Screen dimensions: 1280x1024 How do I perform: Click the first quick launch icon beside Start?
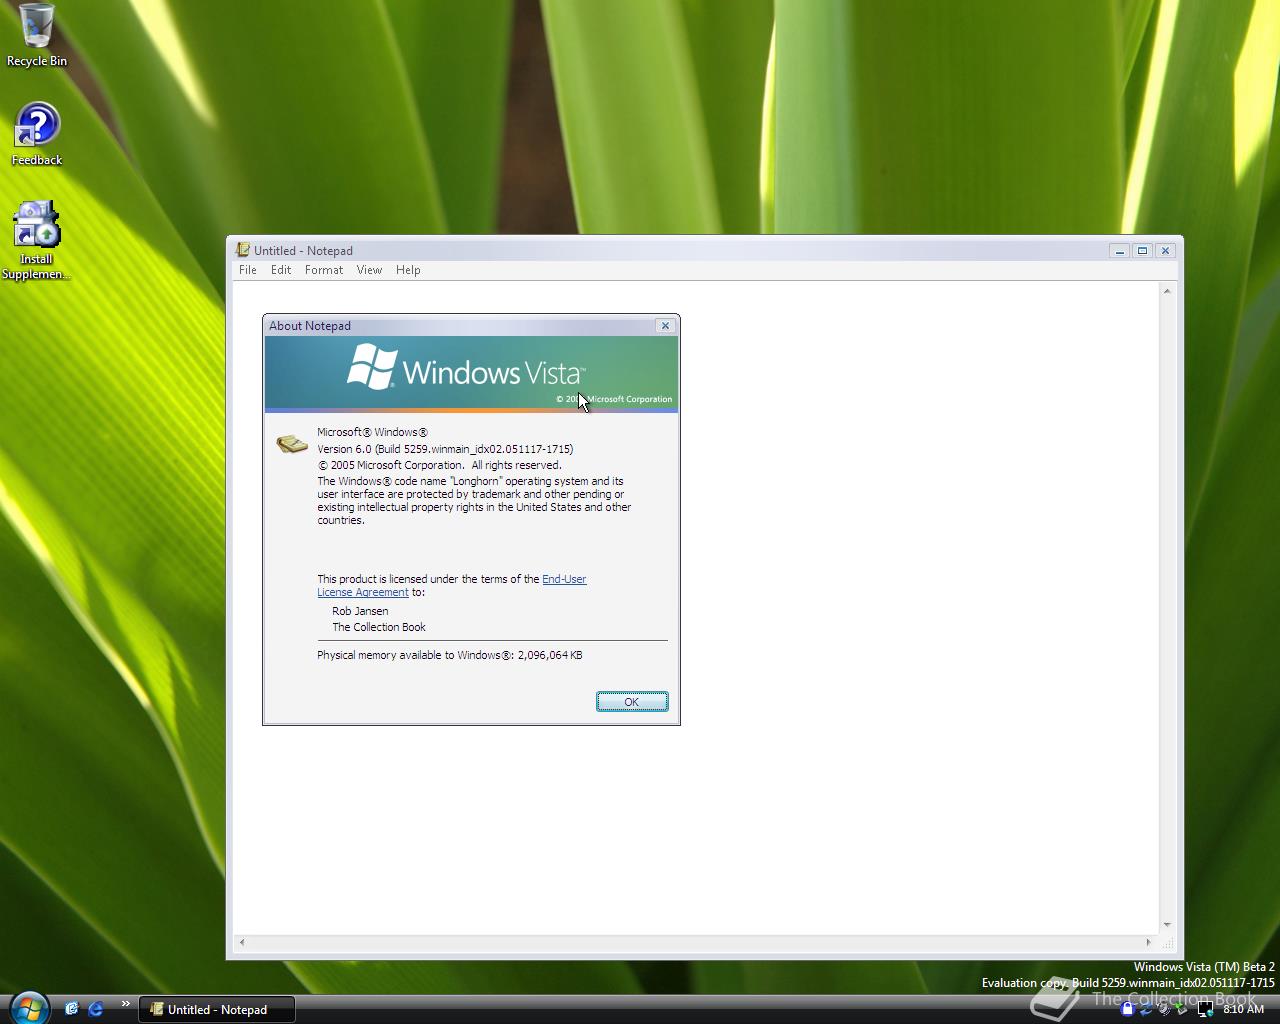click(71, 1009)
